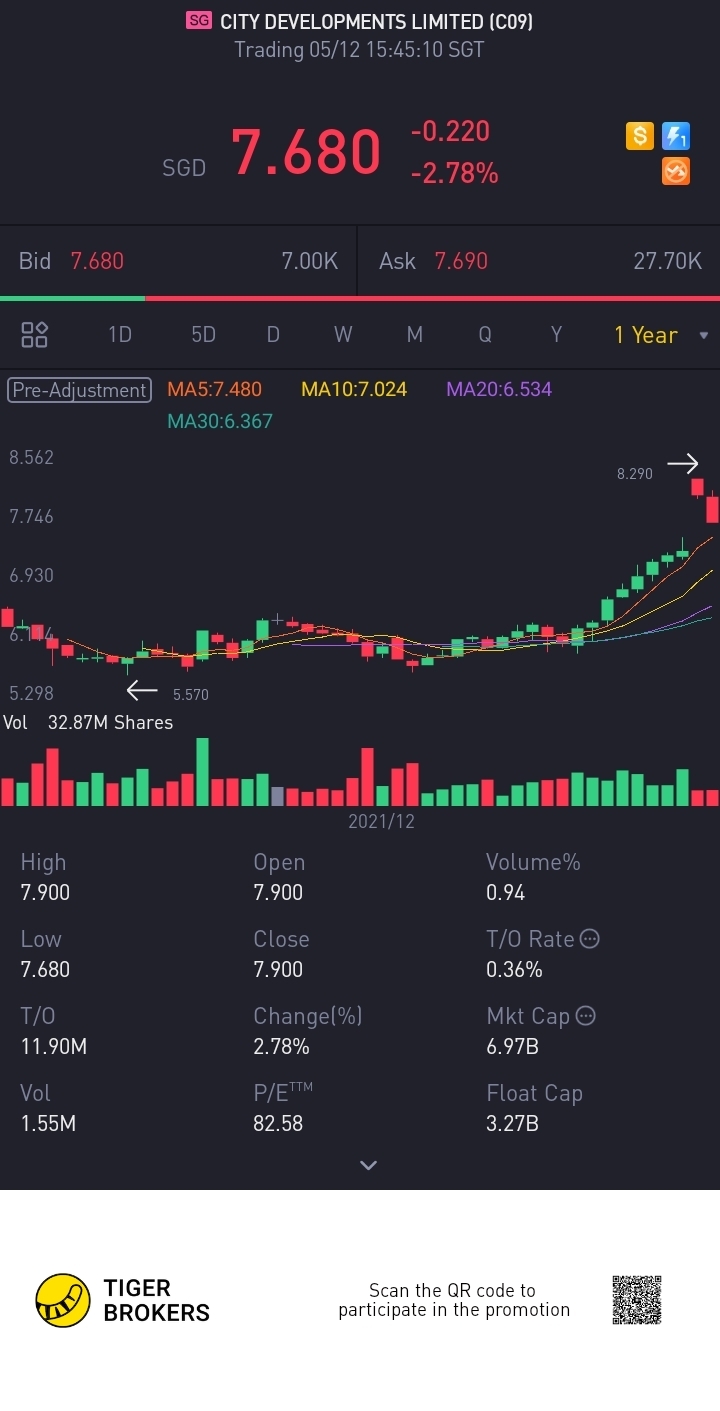The width and height of the screenshot is (720, 1411).
Task: Tap the MA10:7.024 indicator label
Action: [354, 390]
